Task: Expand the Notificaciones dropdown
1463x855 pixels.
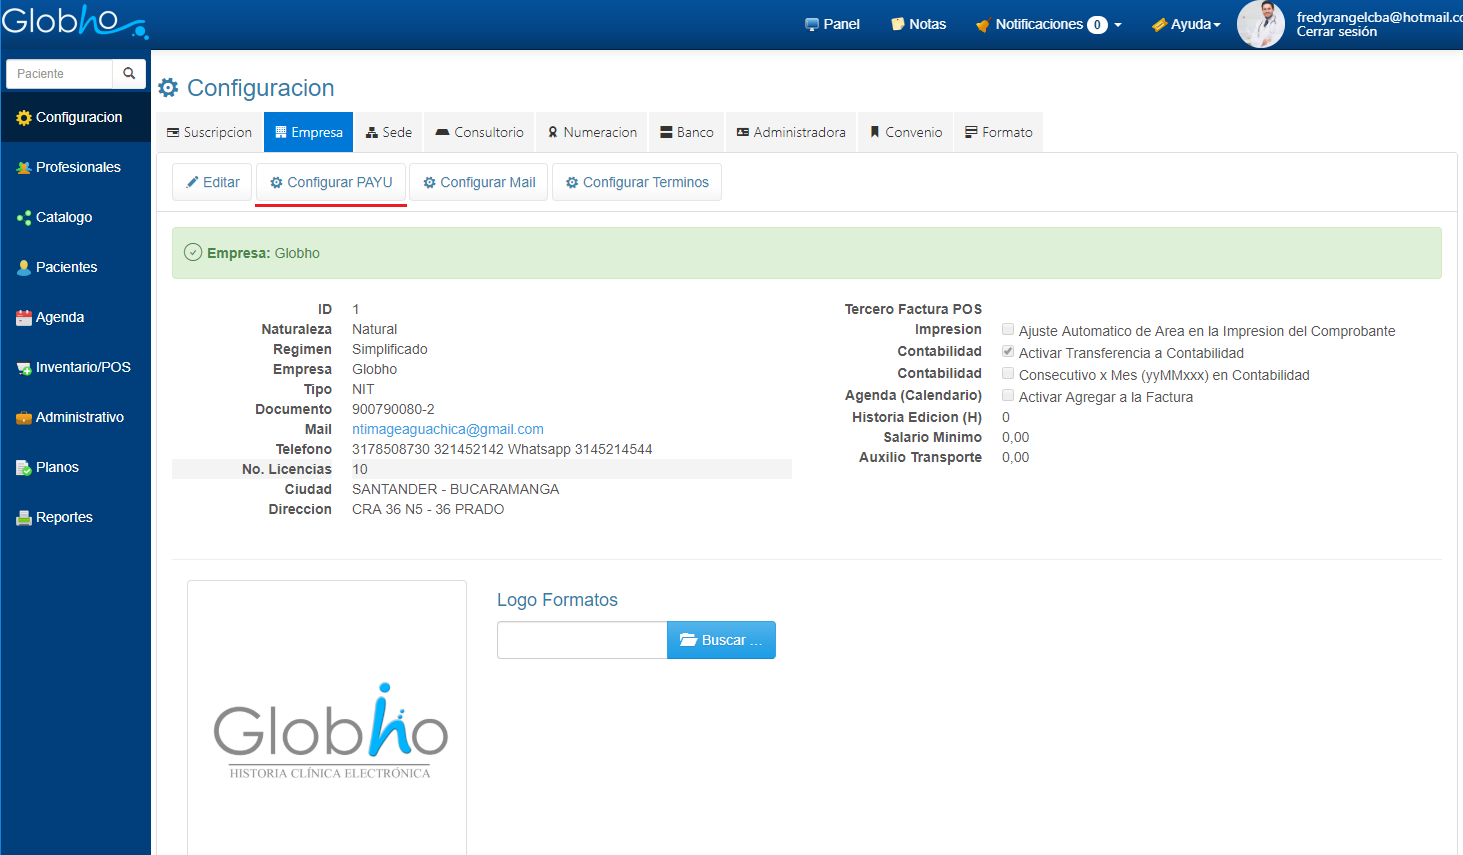Action: [1048, 24]
